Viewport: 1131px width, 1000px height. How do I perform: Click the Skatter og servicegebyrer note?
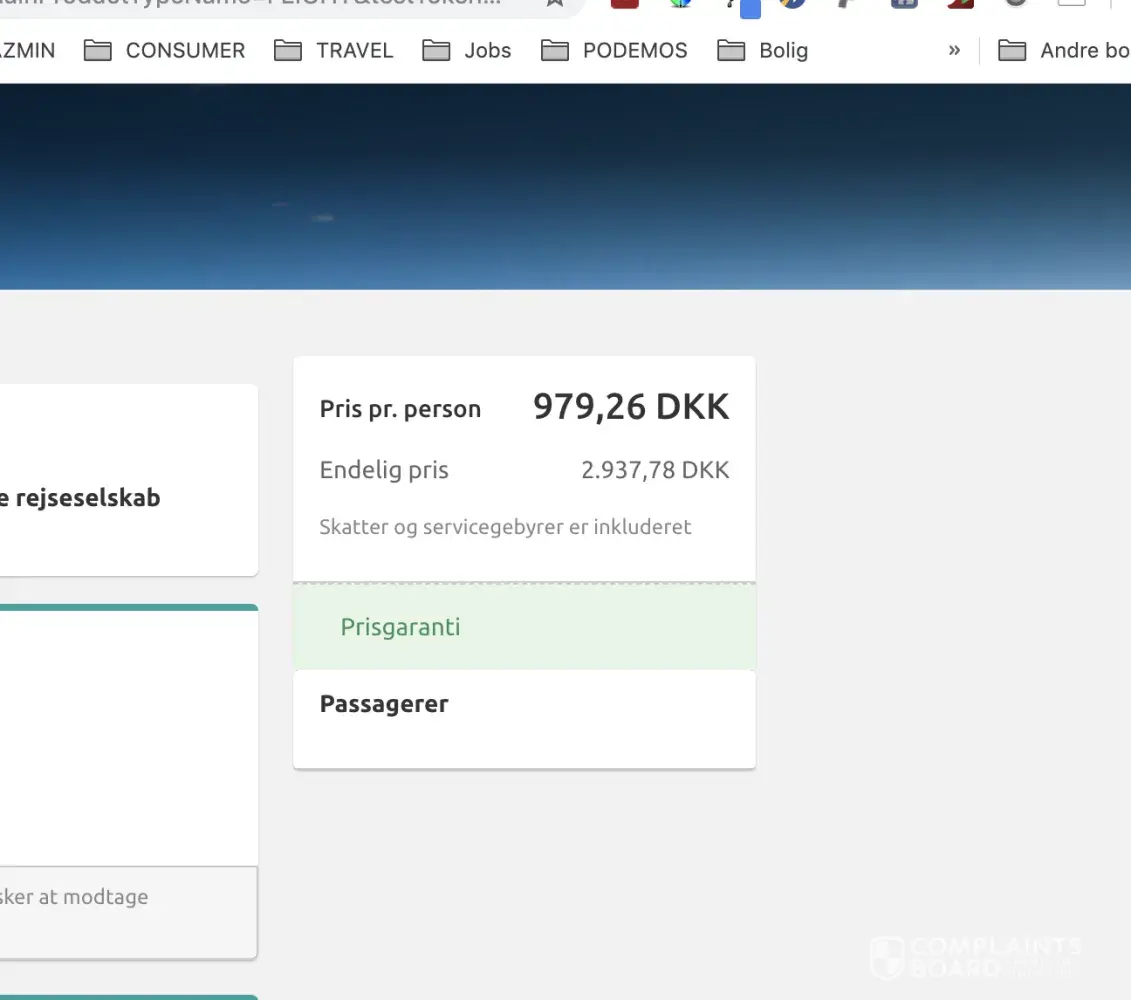[505, 527]
